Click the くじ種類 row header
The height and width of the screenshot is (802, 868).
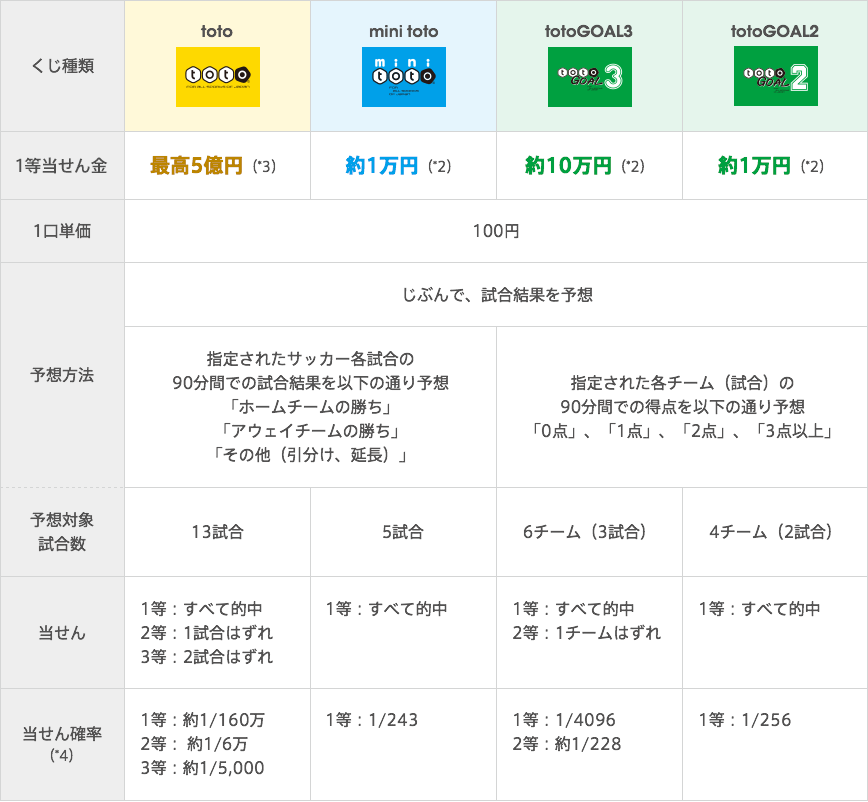click(x=62, y=66)
